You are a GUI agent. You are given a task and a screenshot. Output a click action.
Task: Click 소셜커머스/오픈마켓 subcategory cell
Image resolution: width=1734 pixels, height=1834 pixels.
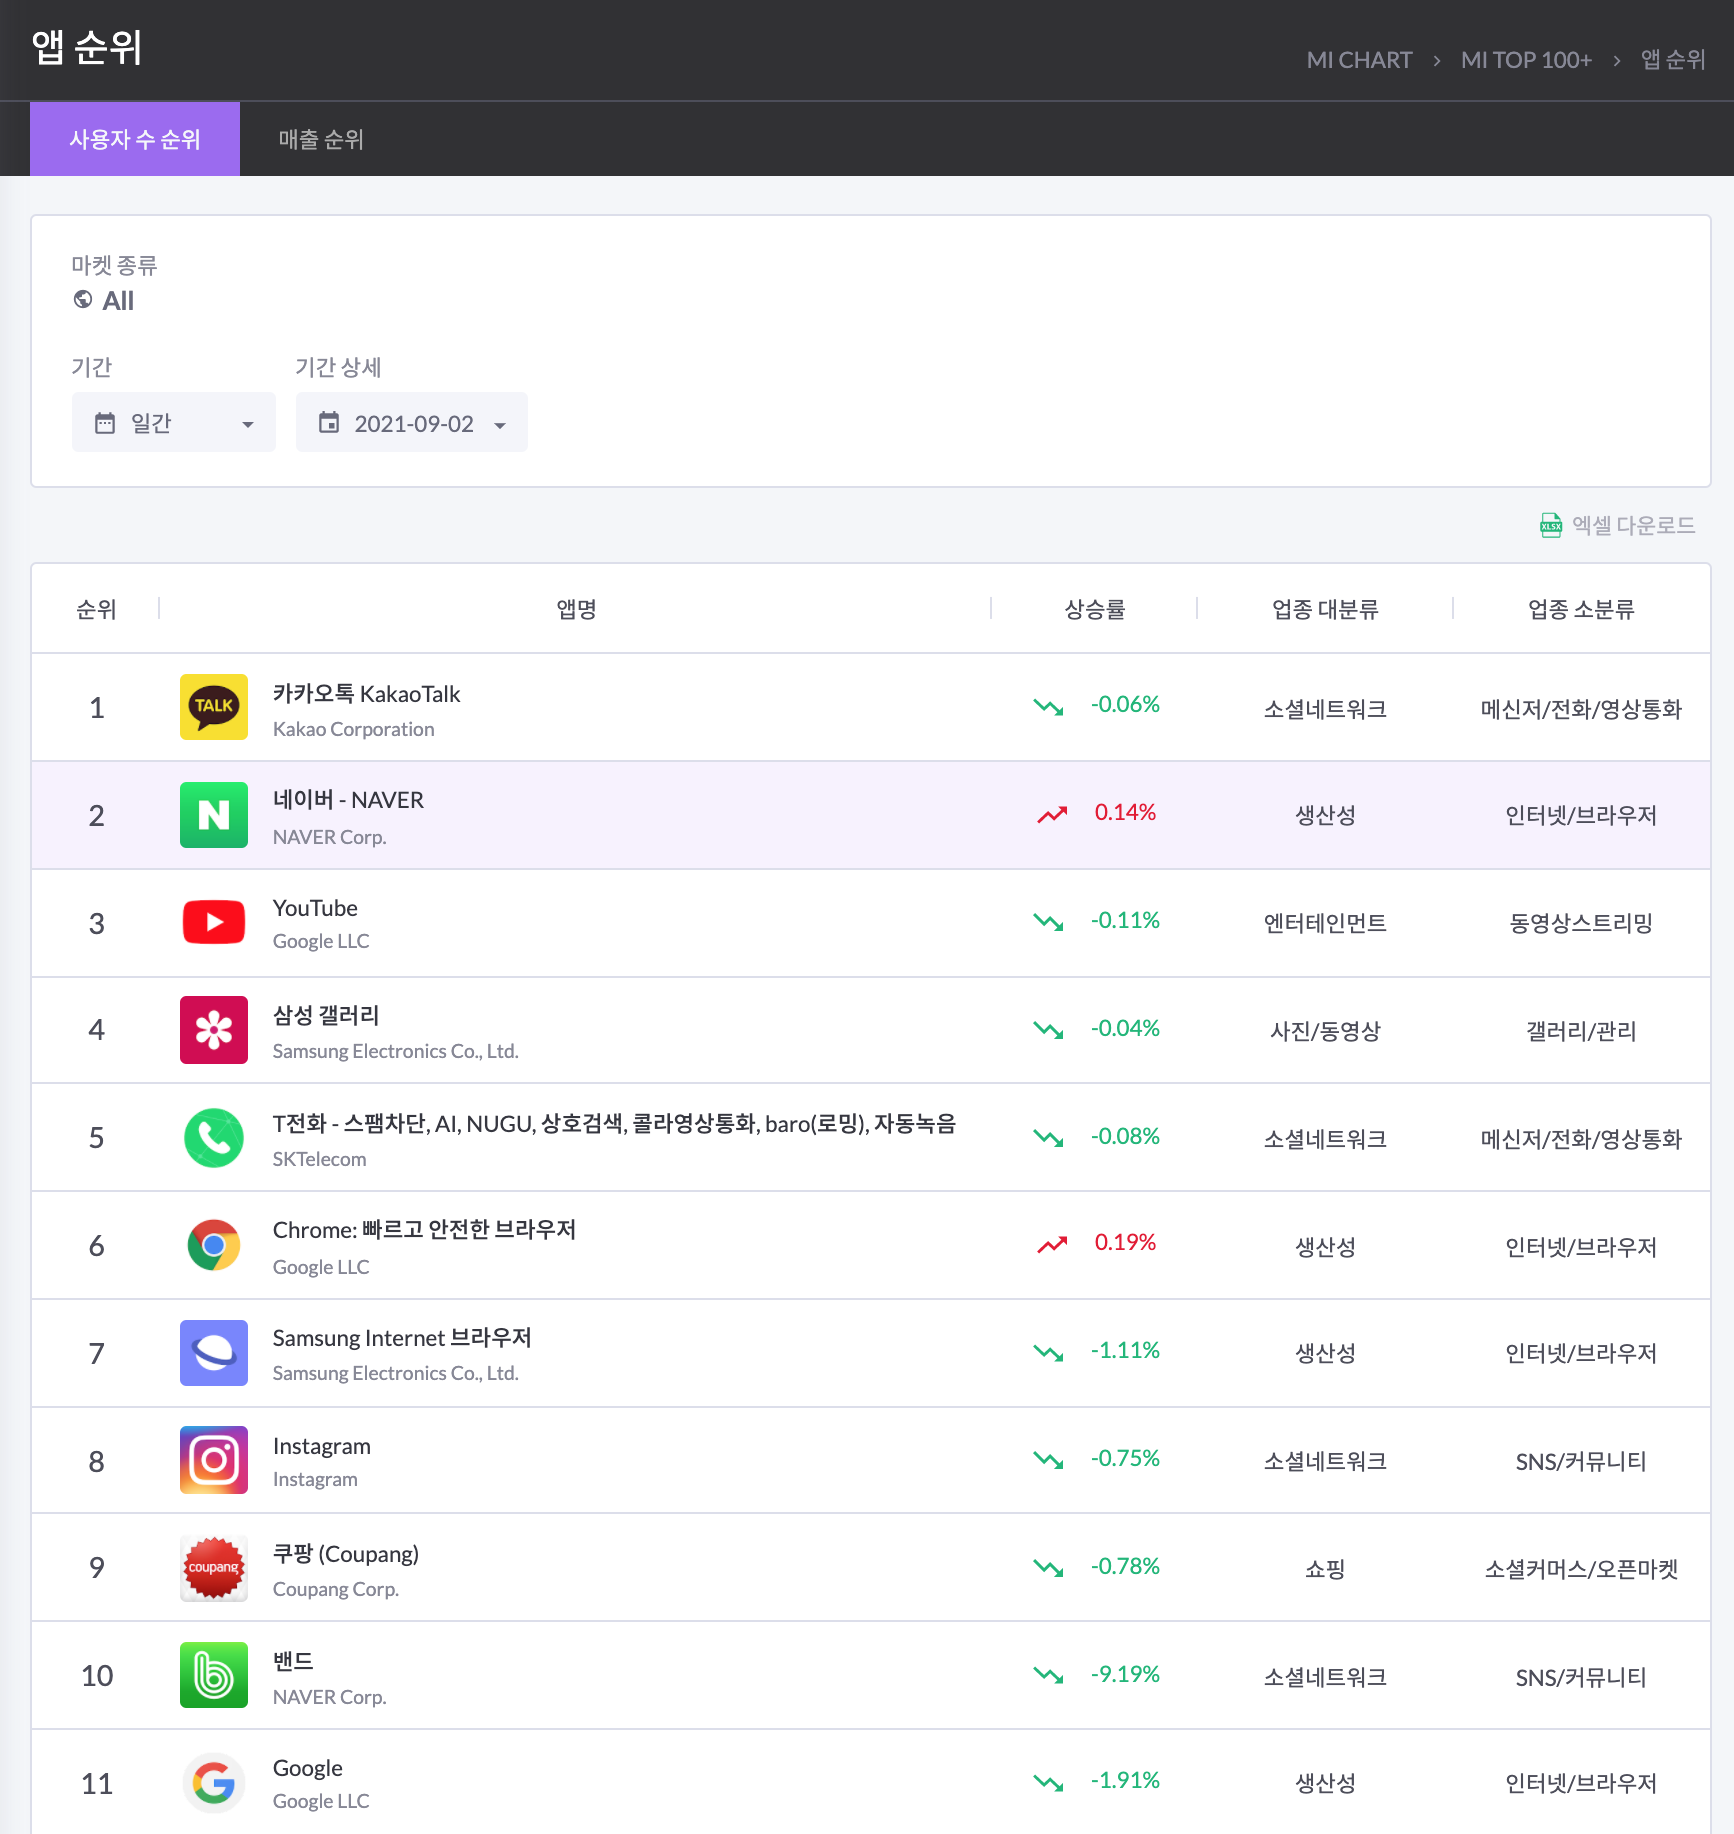click(x=1581, y=1569)
